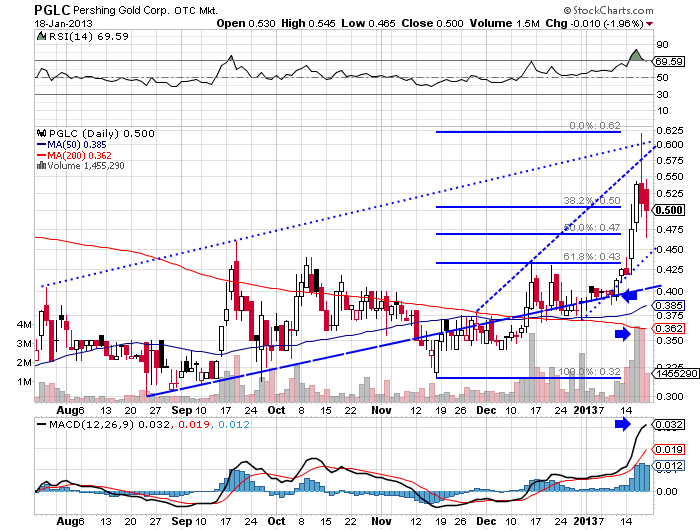Screen dimensions: 700x530
Task: Click the 50.0%: 0.47 Fibonacci label
Action: pyautogui.click(x=592, y=227)
